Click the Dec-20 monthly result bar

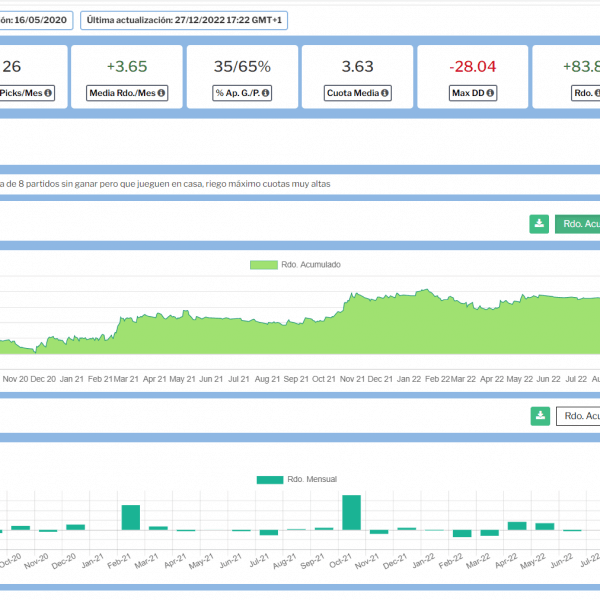click(x=76, y=527)
